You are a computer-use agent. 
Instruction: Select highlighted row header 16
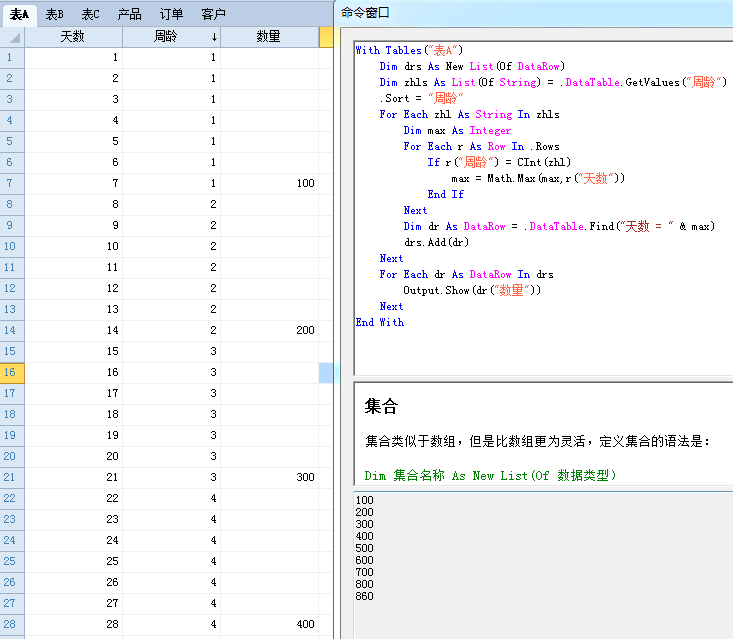pyautogui.click(x=12, y=372)
